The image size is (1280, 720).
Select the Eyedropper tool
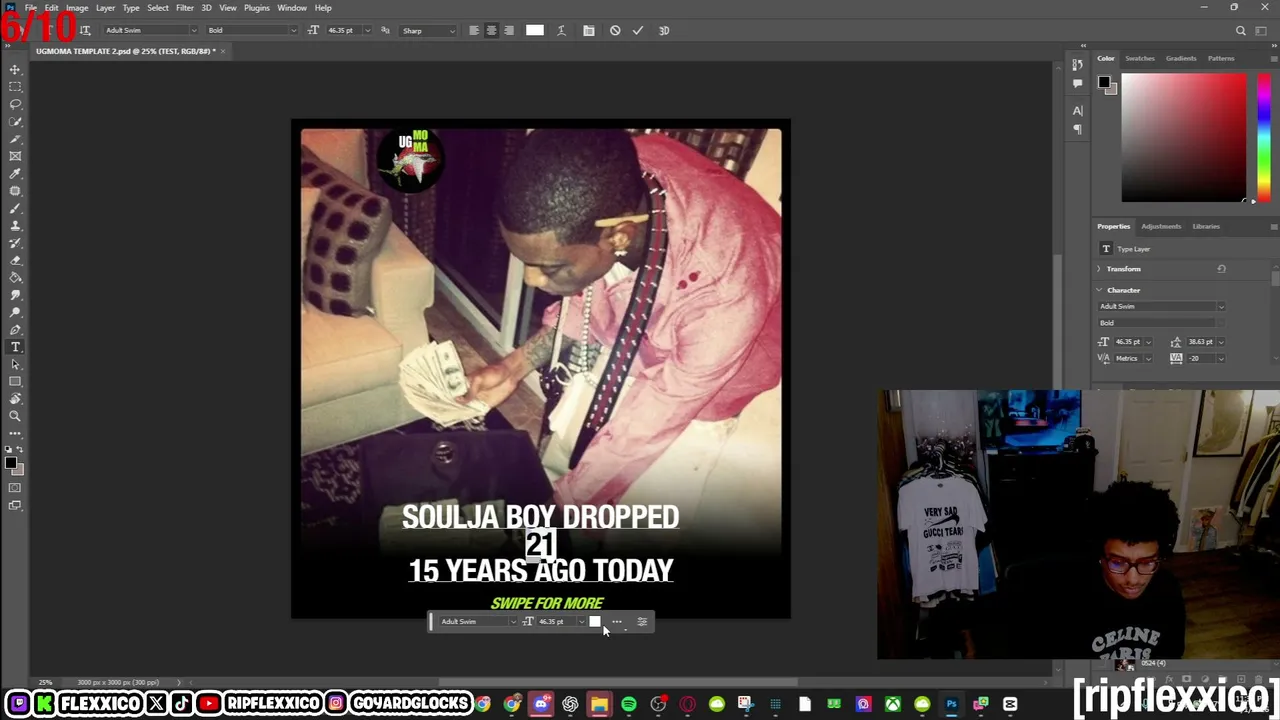click(15, 173)
